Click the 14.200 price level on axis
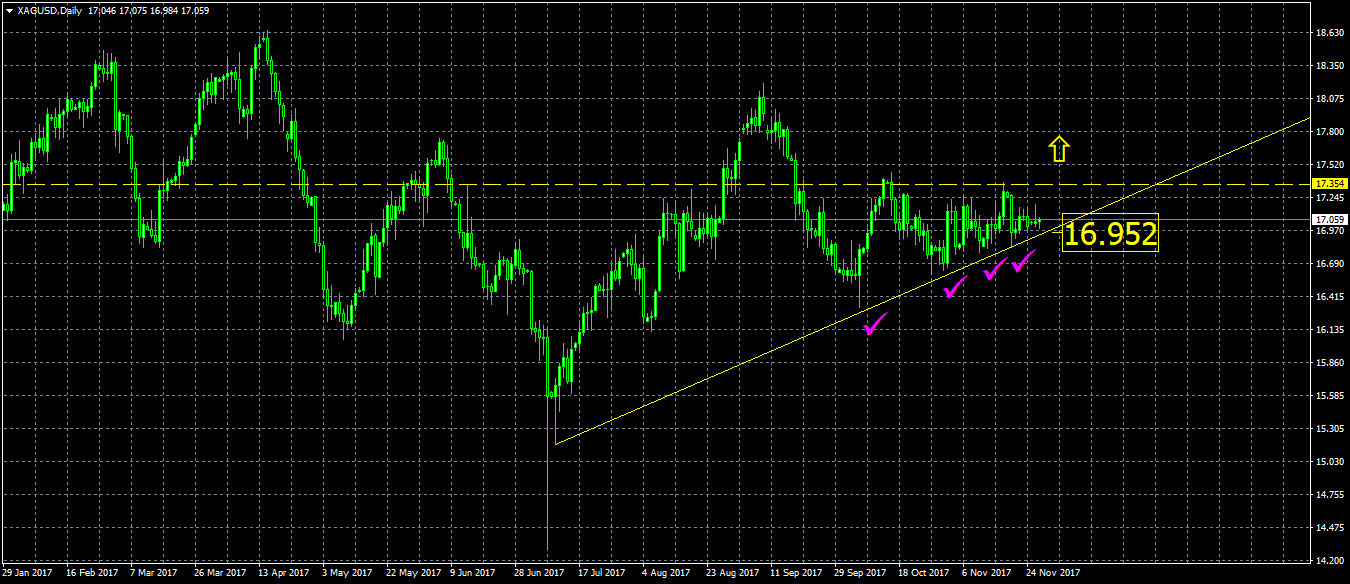Screen dimensions: 1350x584 (1329, 560)
